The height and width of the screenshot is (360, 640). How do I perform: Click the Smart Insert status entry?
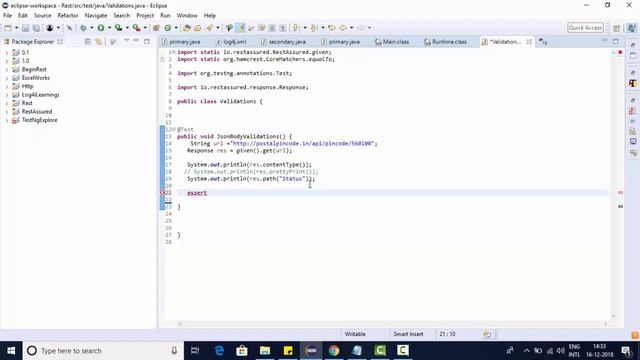coord(408,334)
